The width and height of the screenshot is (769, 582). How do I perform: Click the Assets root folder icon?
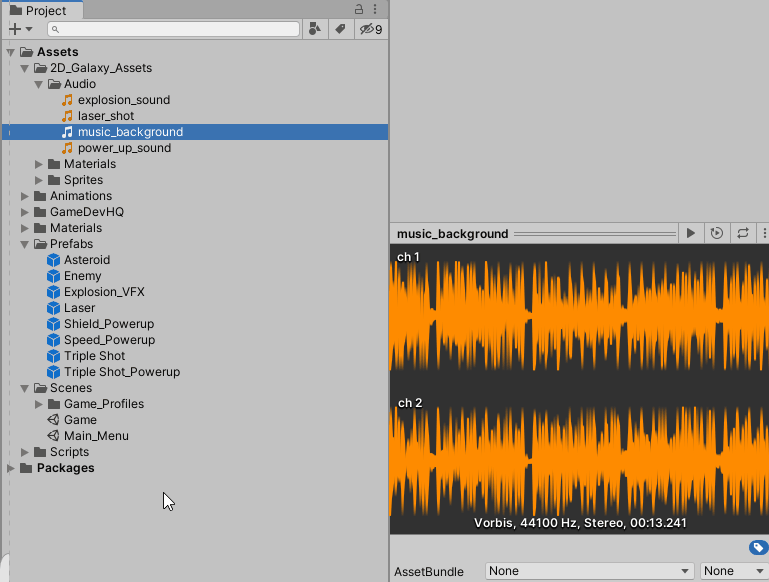tap(26, 52)
